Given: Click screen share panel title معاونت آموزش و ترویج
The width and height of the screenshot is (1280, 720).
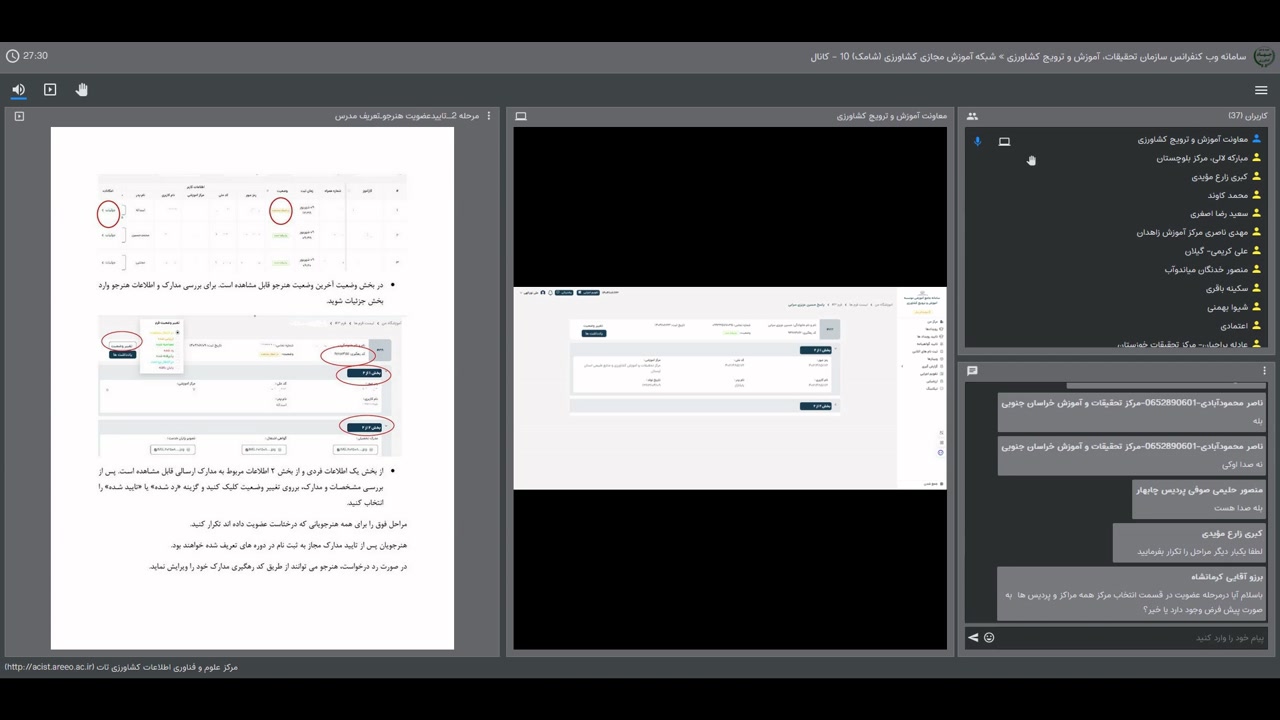Looking at the screenshot, I should point(892,116).
